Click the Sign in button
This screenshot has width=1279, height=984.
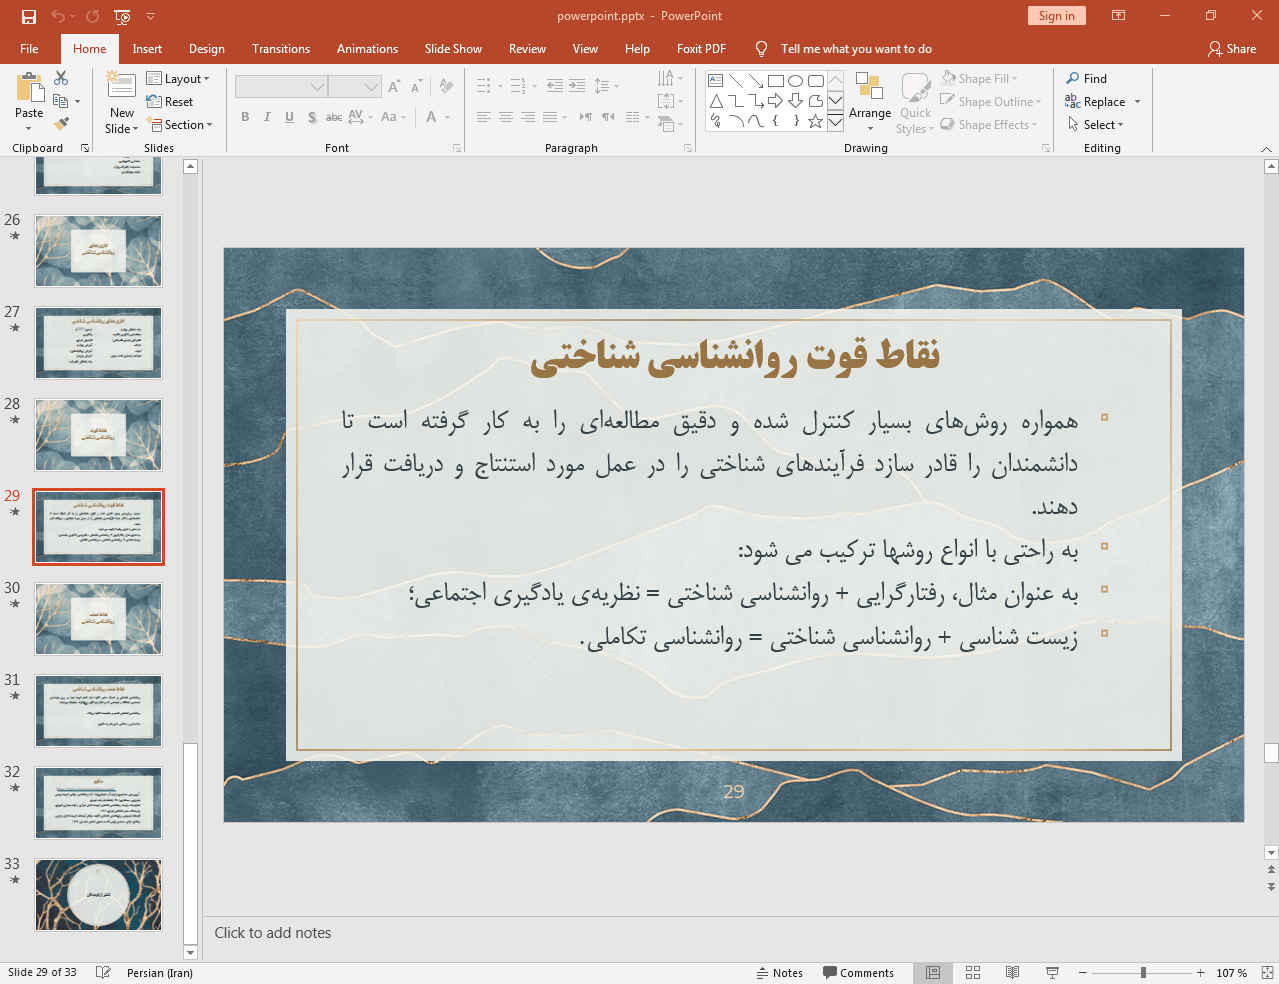[x=1056, y=16]
